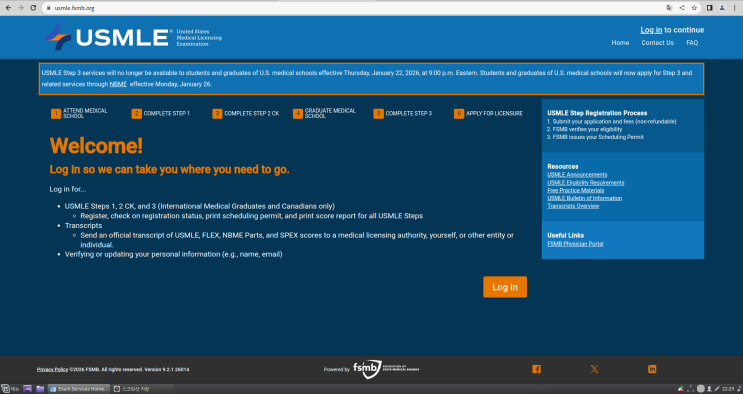The width and height of the screenshot is (743, 394).
Task: Open the Contact Us menu item
Action: pos(657,43)
